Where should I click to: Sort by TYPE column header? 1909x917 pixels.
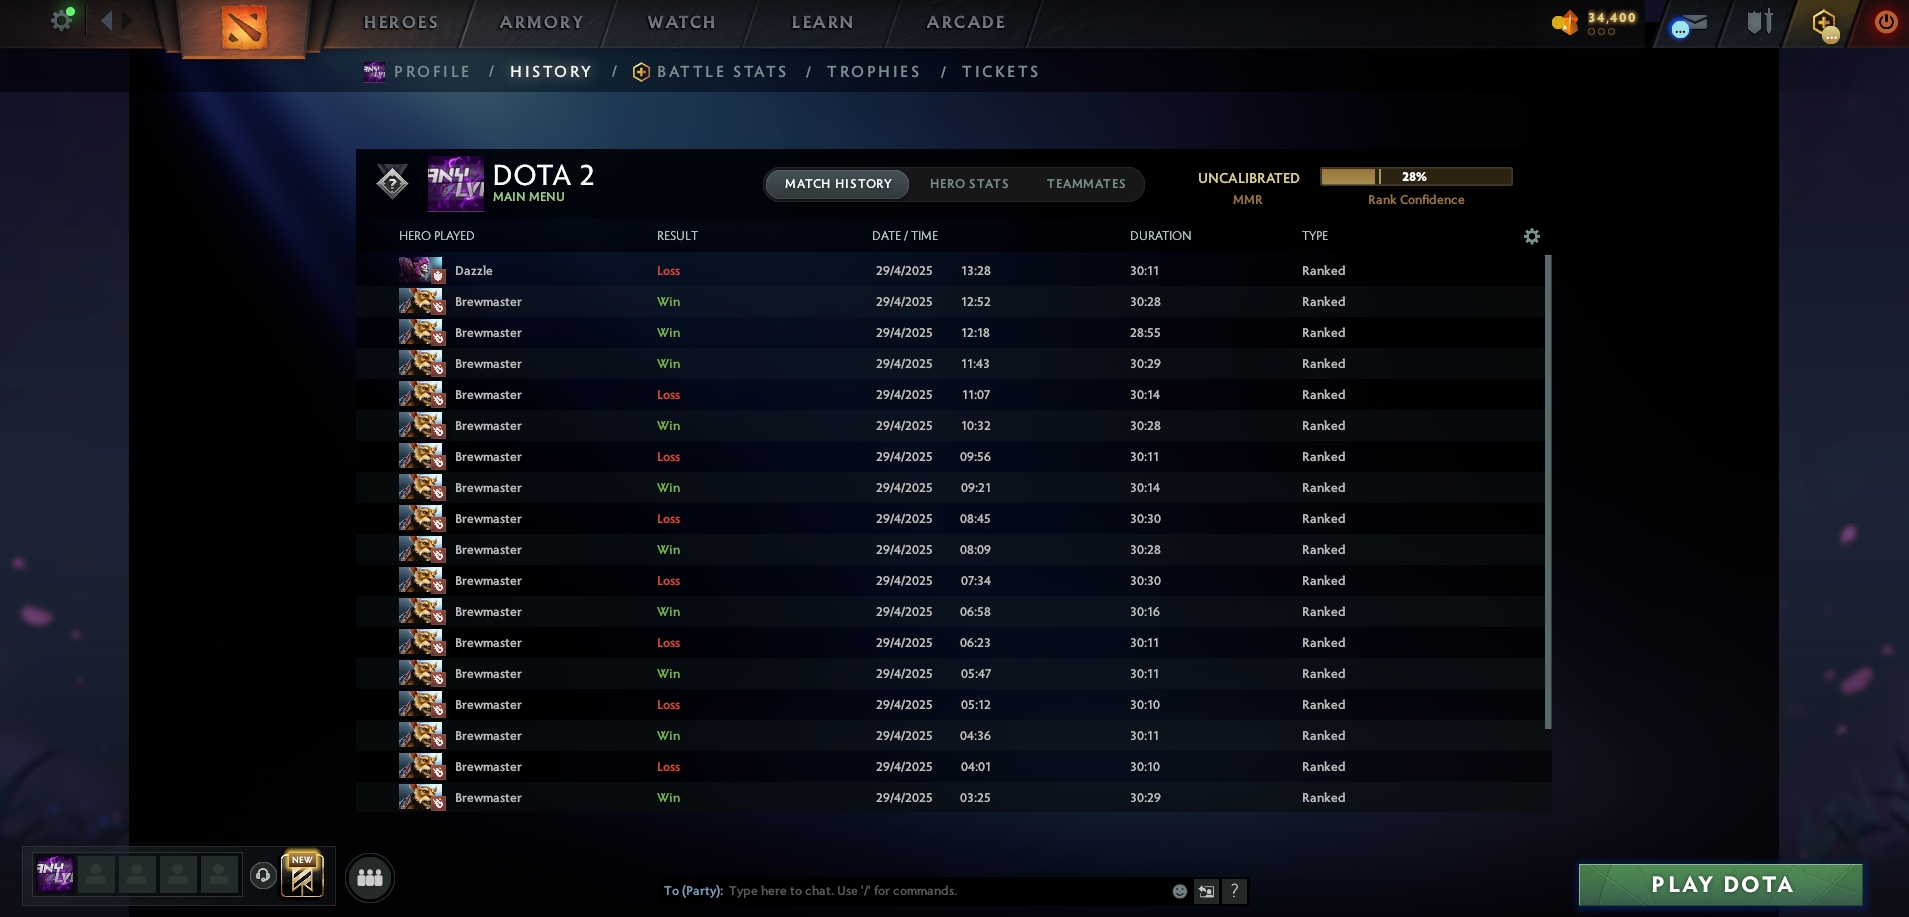tap(1315, 236)
